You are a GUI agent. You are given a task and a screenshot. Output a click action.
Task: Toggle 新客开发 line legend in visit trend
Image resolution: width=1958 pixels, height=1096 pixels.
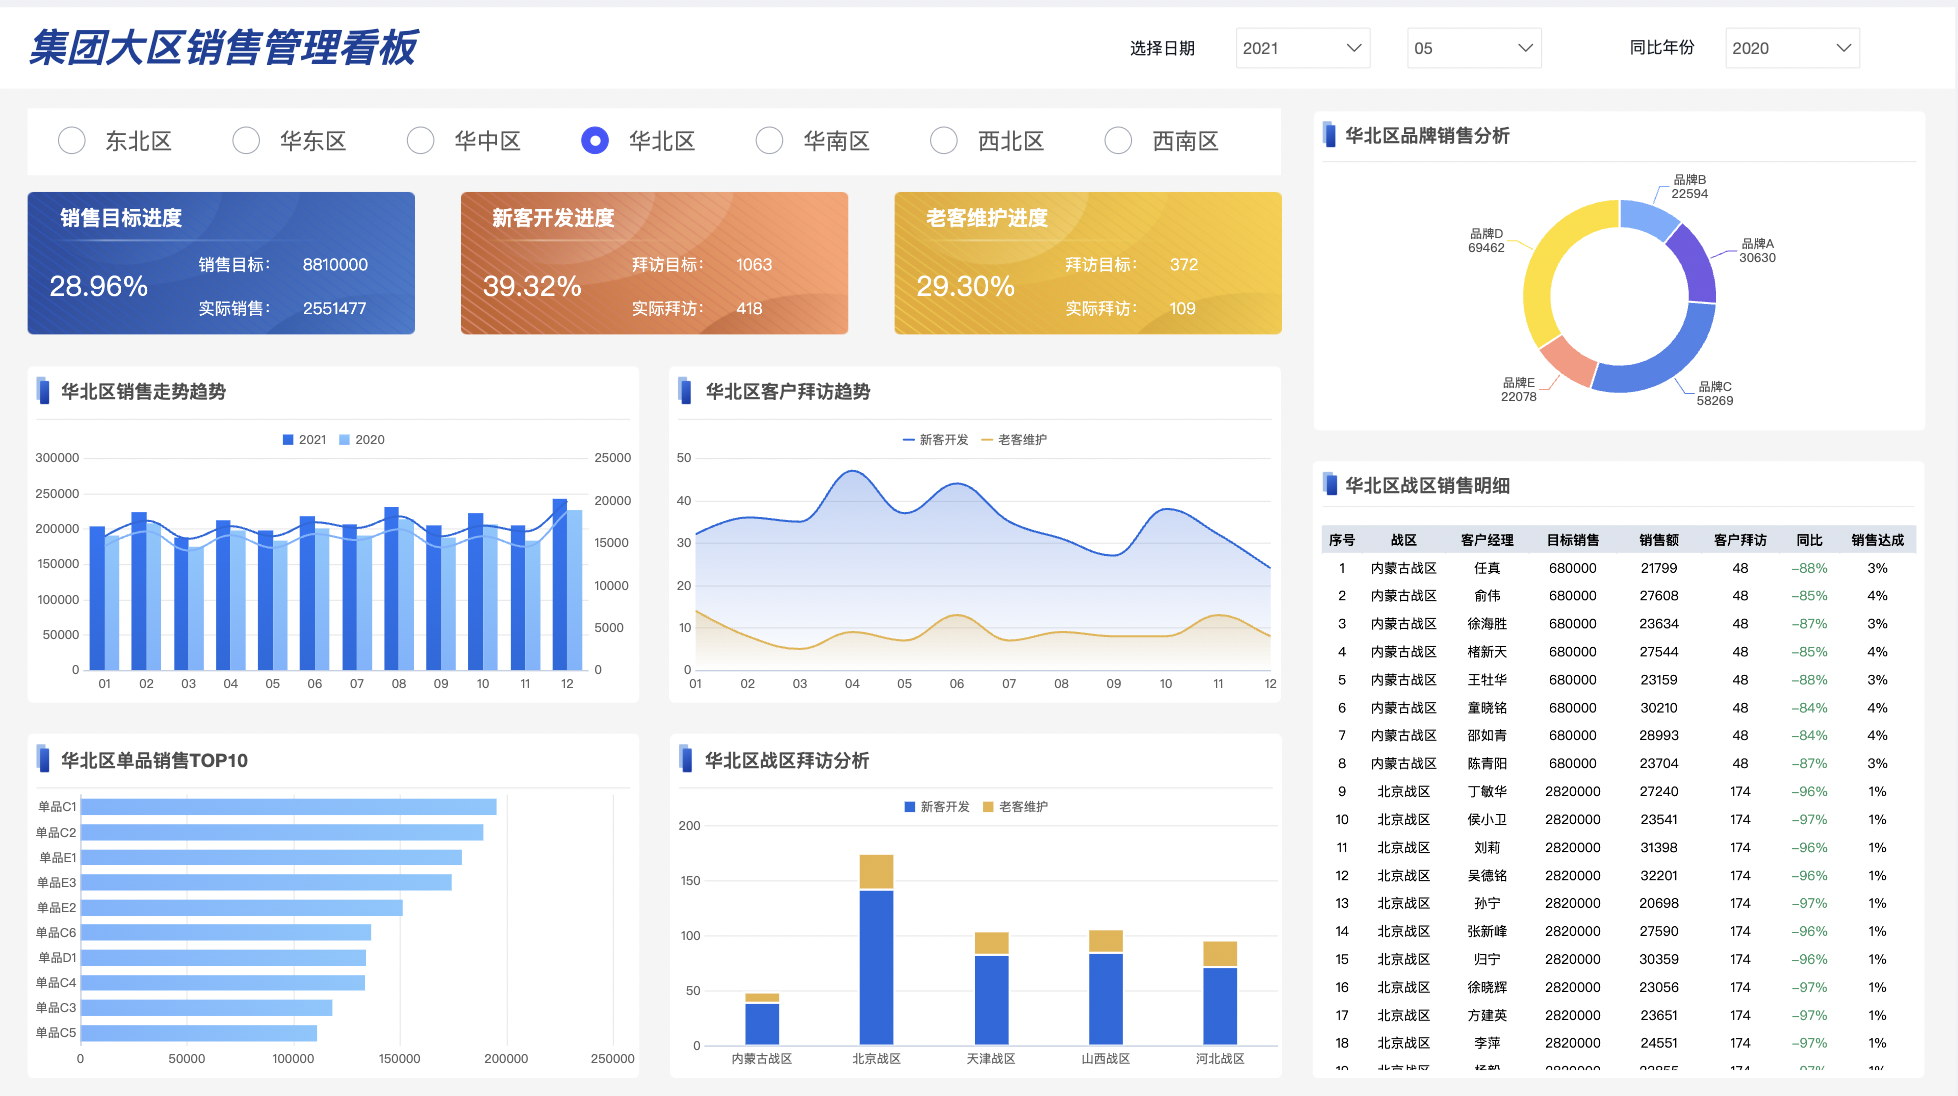[908, 440]
